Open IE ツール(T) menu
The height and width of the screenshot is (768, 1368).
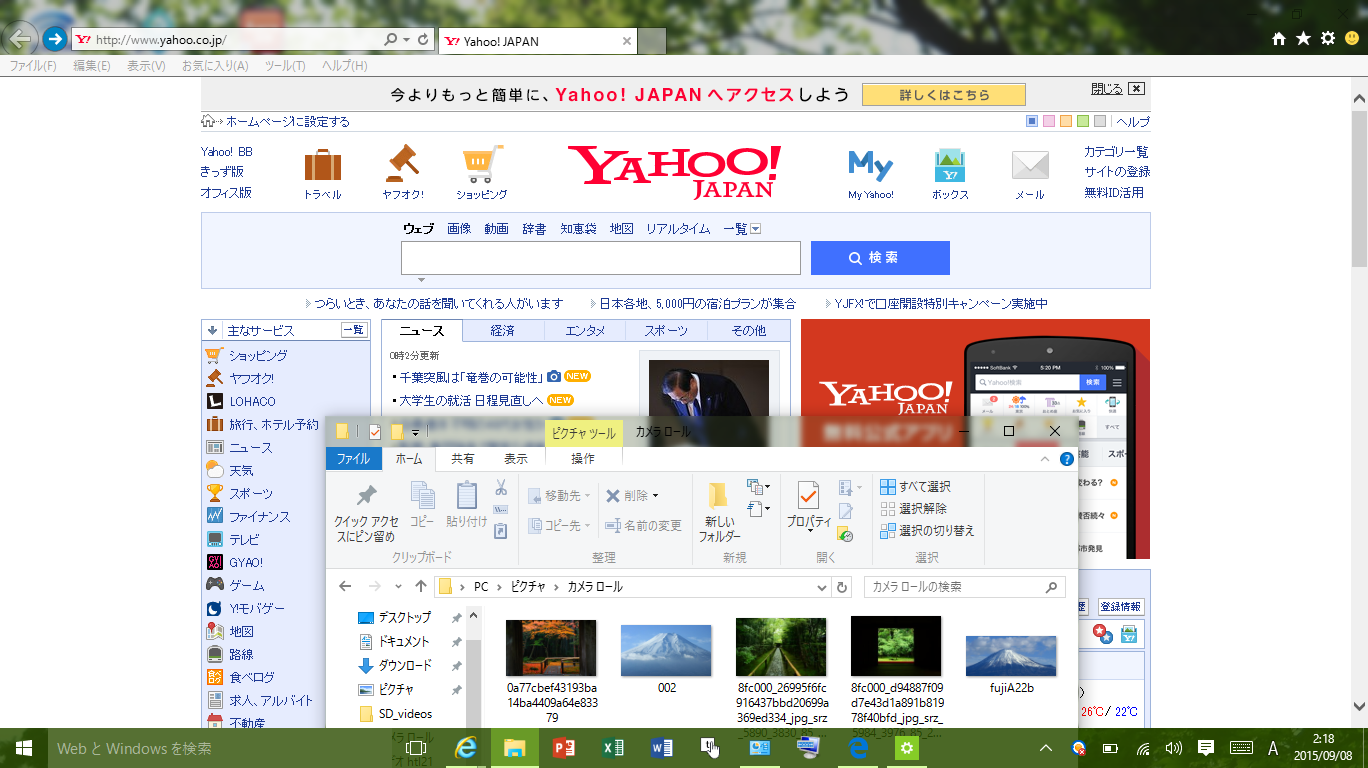pyautogui.click(x=285, y=66)
